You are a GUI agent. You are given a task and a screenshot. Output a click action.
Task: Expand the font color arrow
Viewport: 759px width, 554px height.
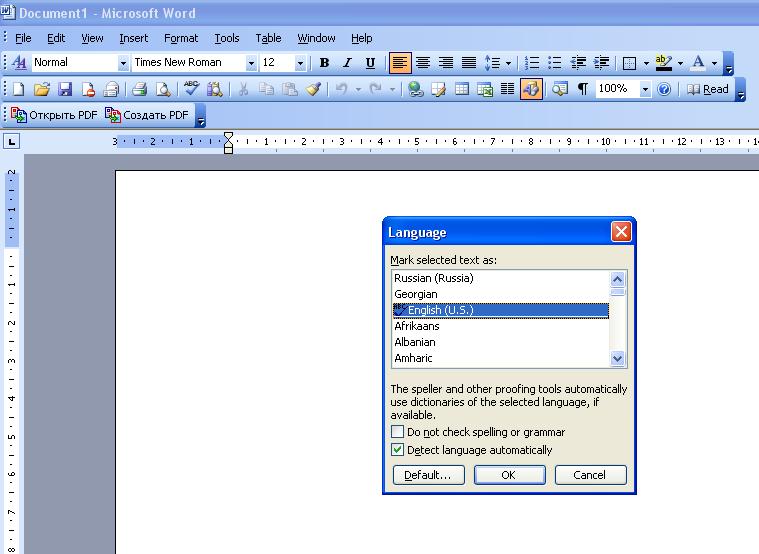[x=714, y=63]
